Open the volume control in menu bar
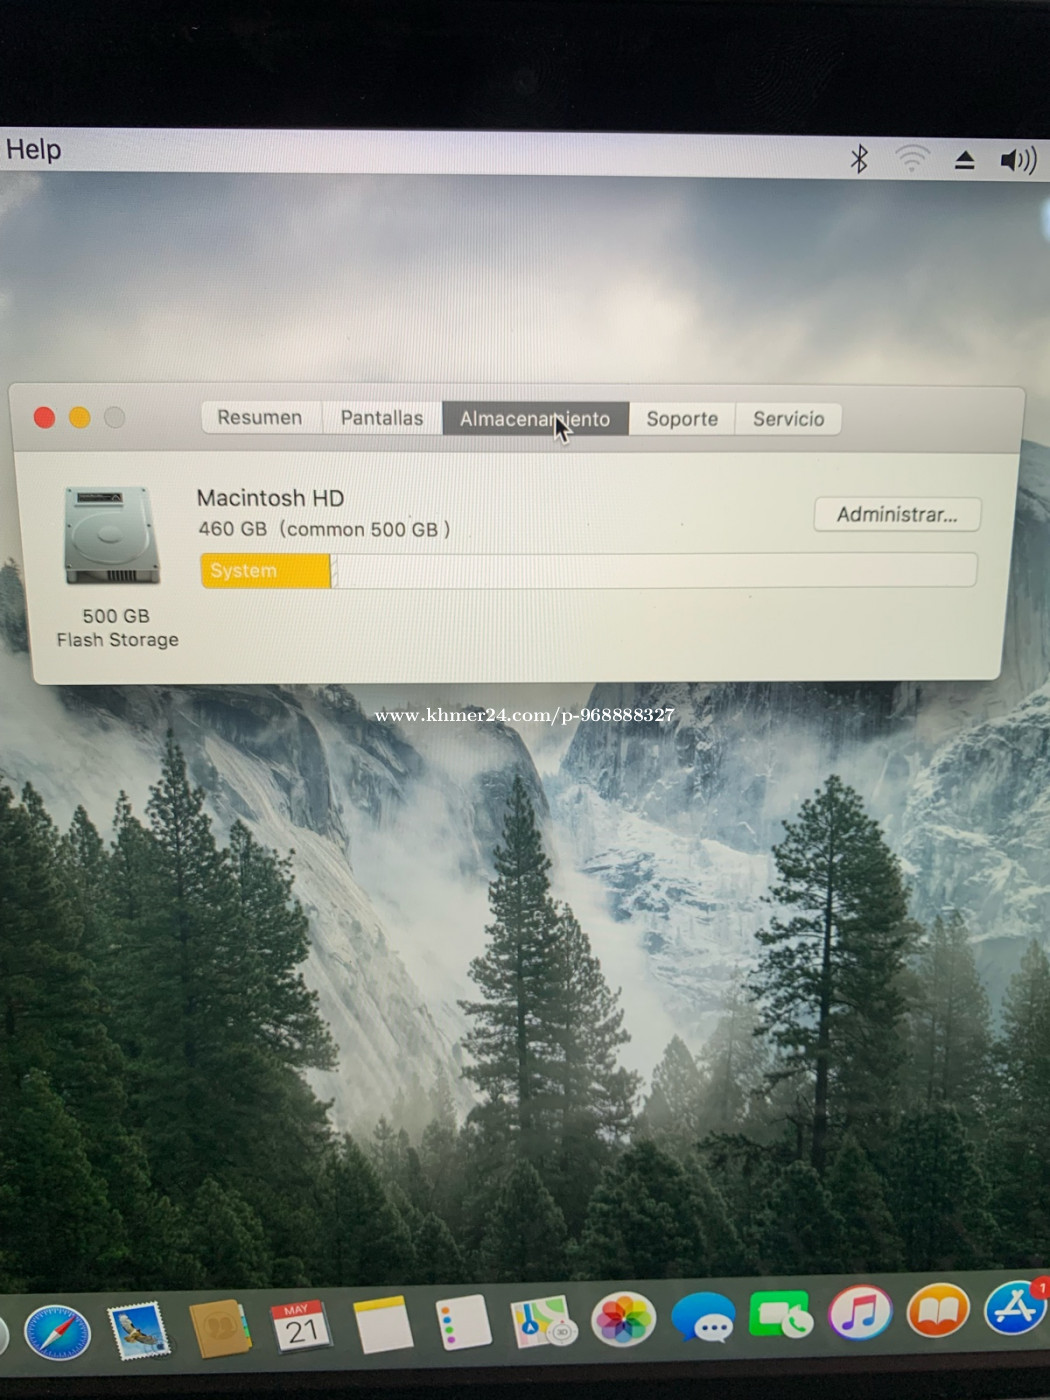Viewport: 1050px width, 1400px height. [x=1018, y=160]
